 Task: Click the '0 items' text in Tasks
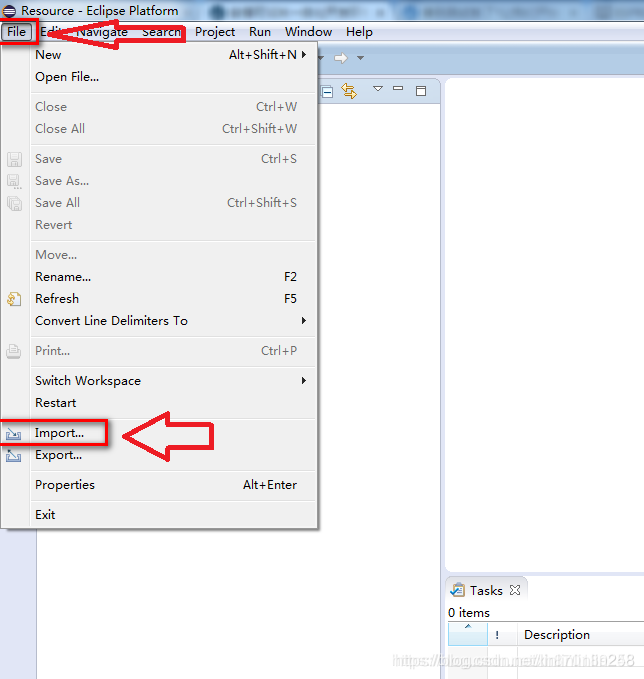tap(469, 613)
